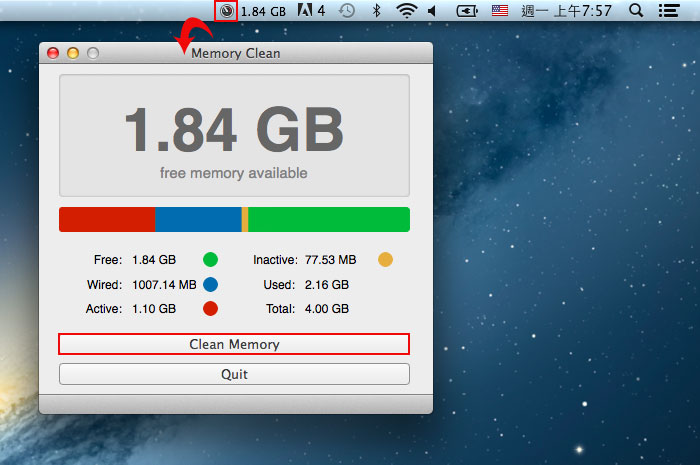Click the green Free segment of memory bar

pyautogui.click(x=329, y=219)
